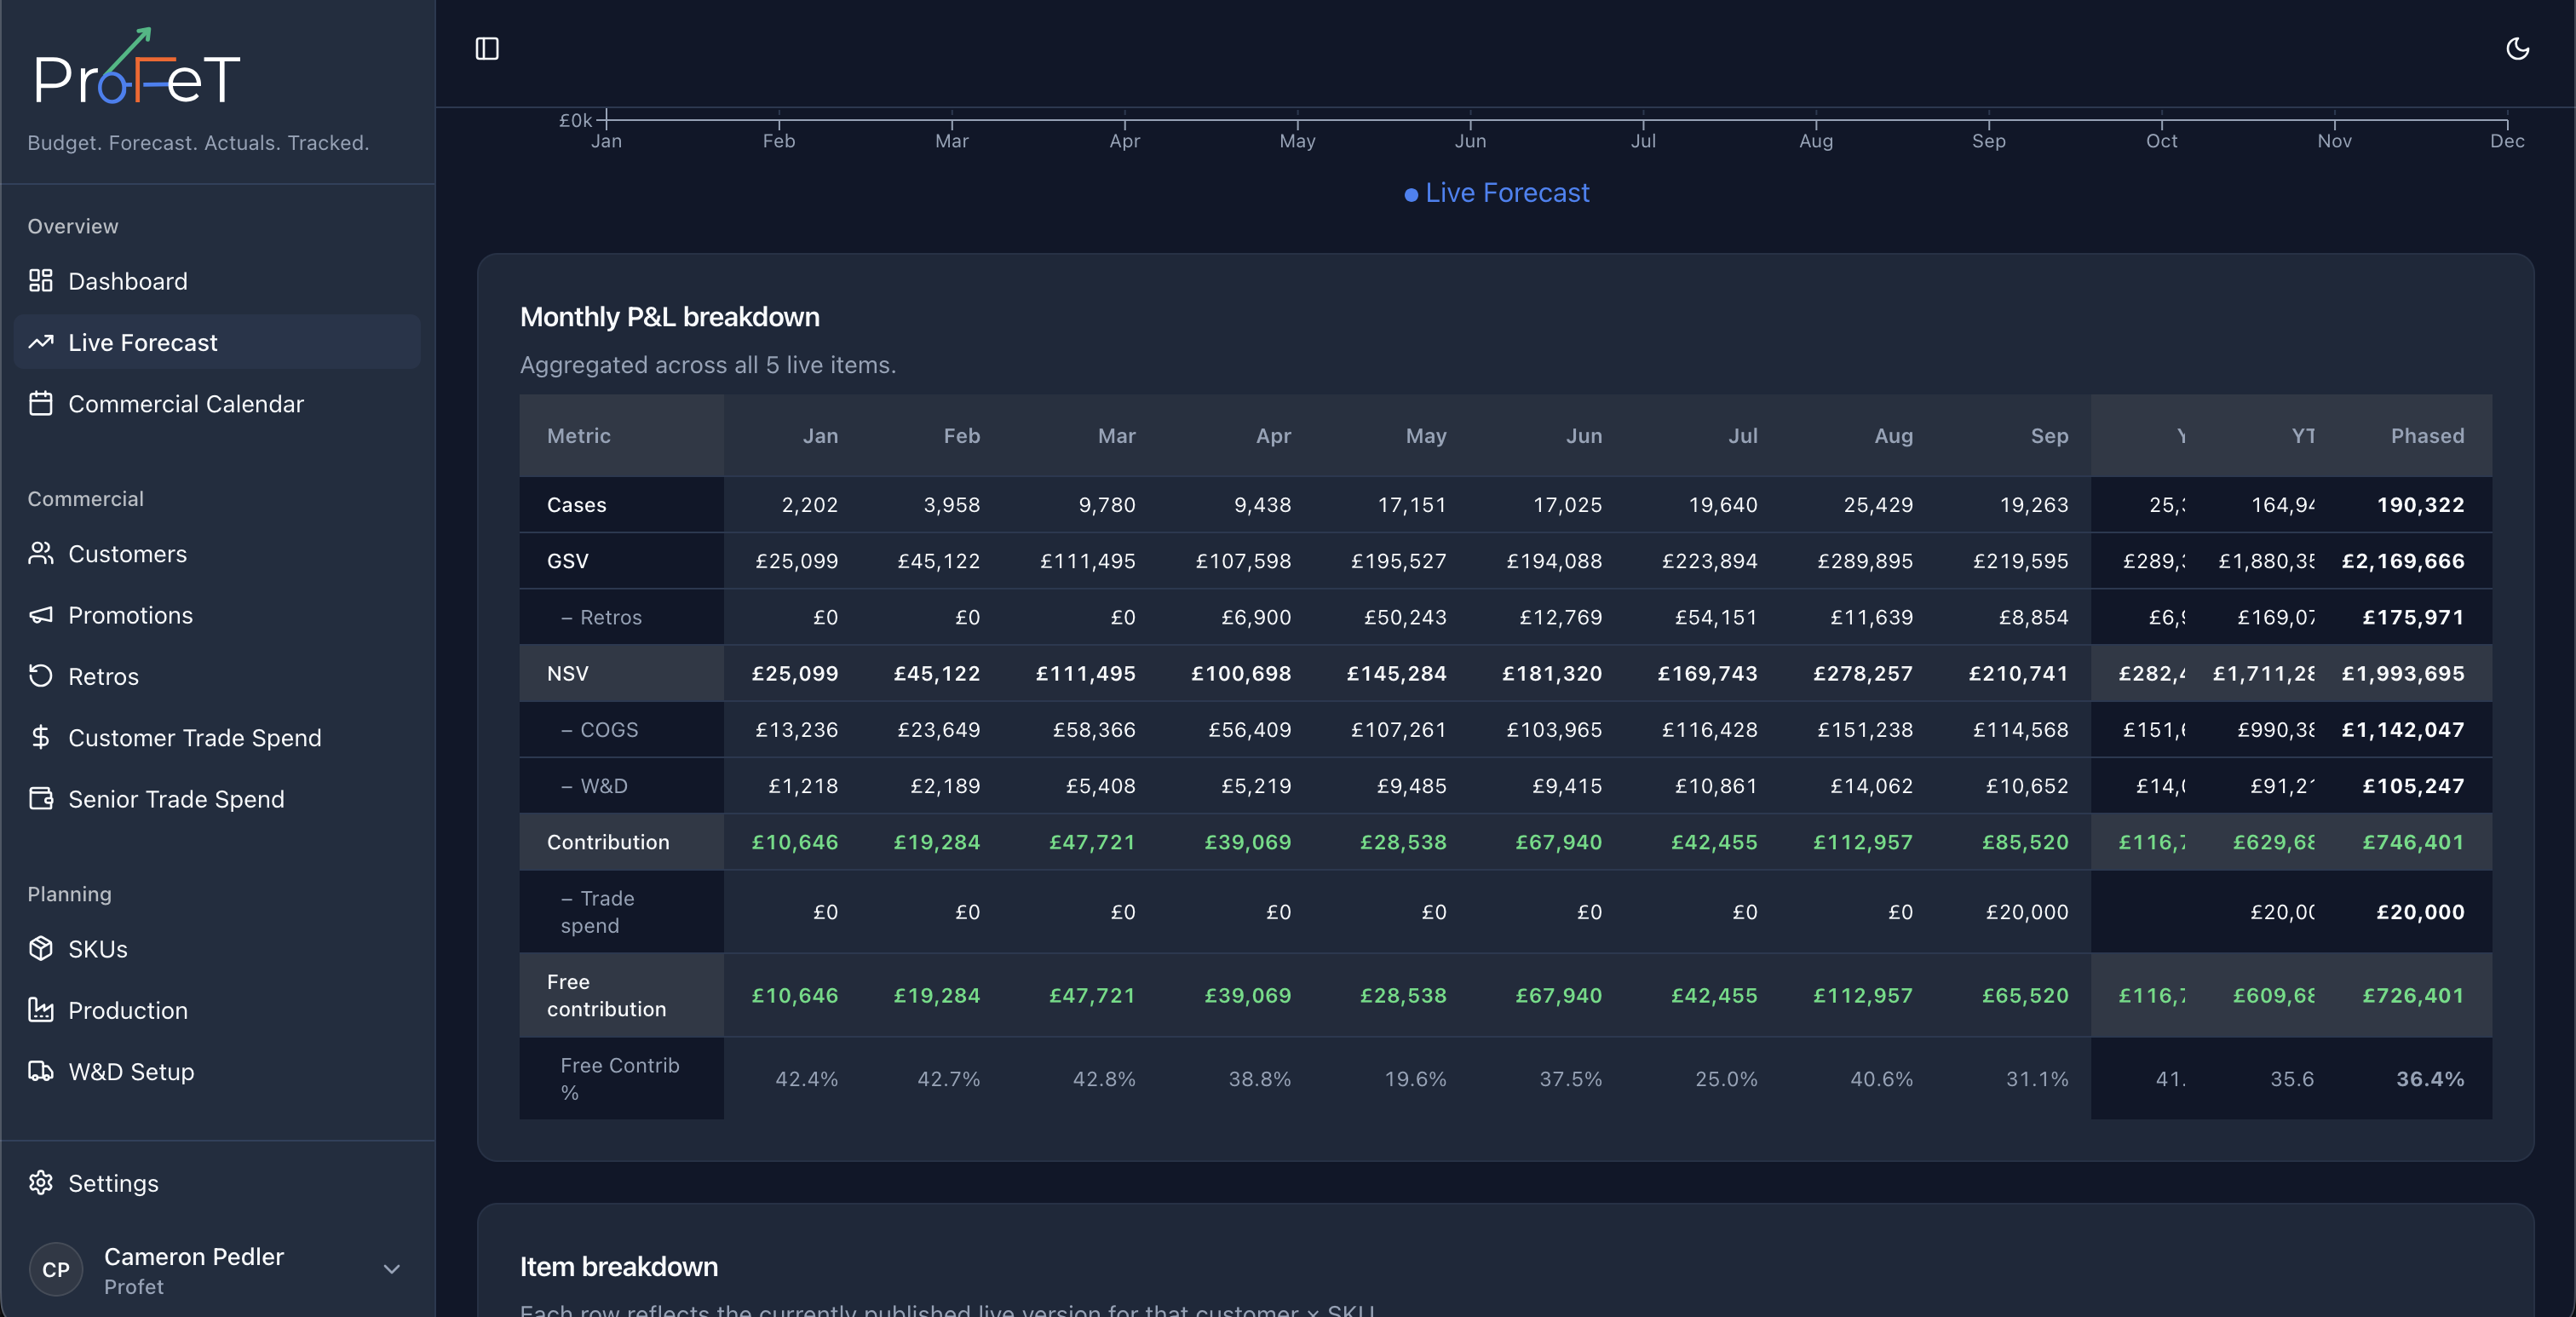The width and height of the screenshot is (2576, 1317).
Task: Click the Item breakdown heading
Action: click(618, 1266)
